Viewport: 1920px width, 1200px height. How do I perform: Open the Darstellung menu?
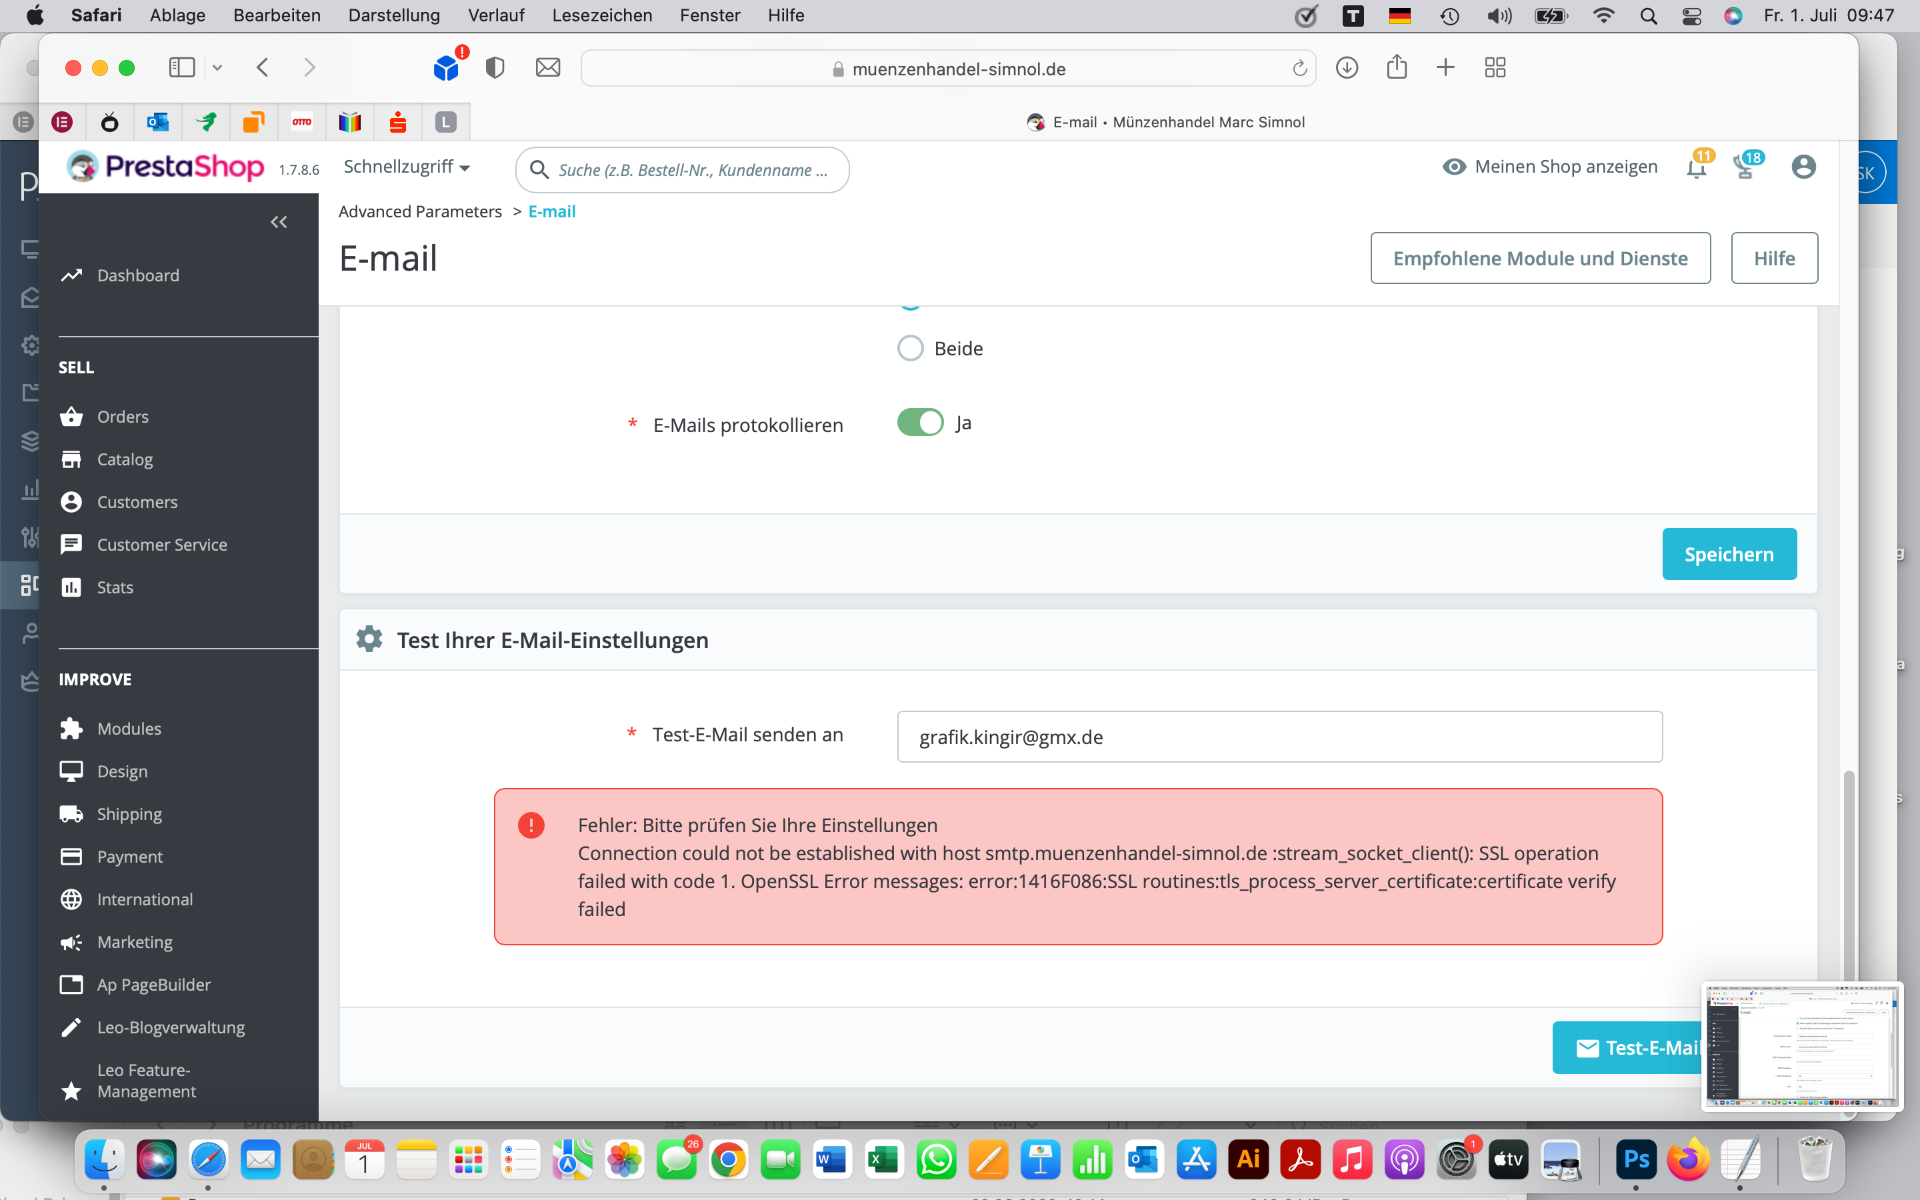click(x=393, y=15)
